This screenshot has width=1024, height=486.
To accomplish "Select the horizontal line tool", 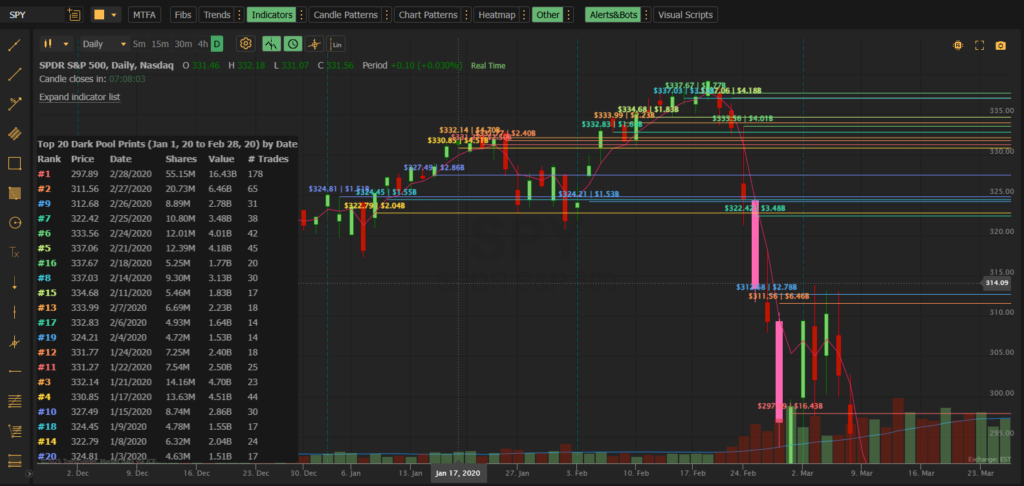I will pos(14,371).
